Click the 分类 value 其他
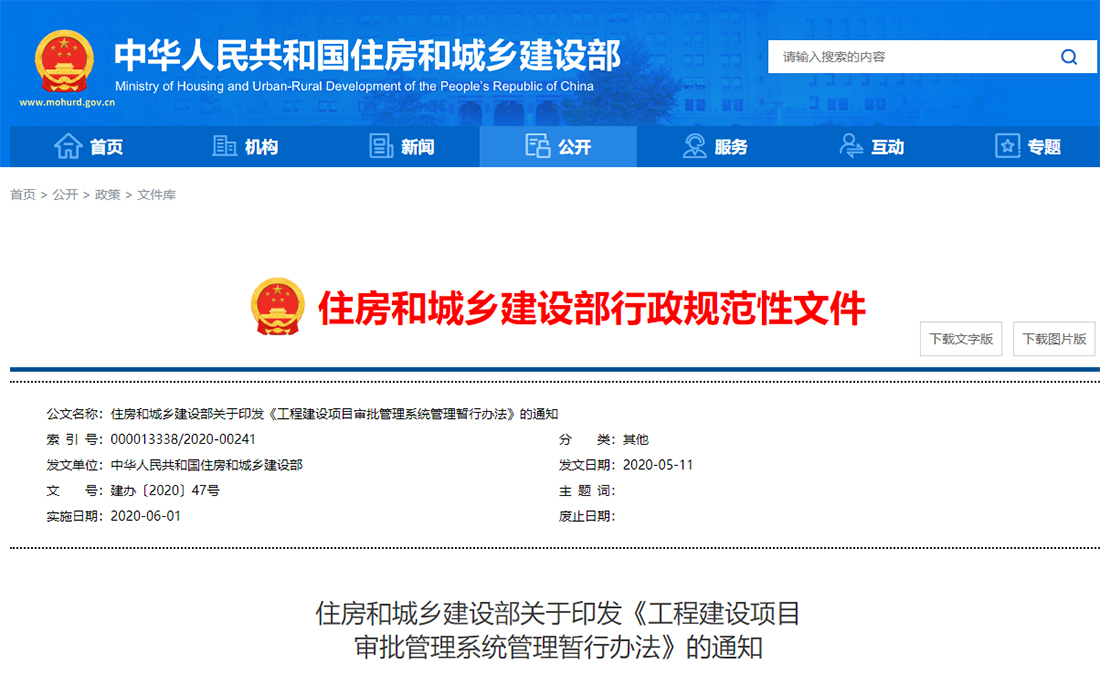 636,439
